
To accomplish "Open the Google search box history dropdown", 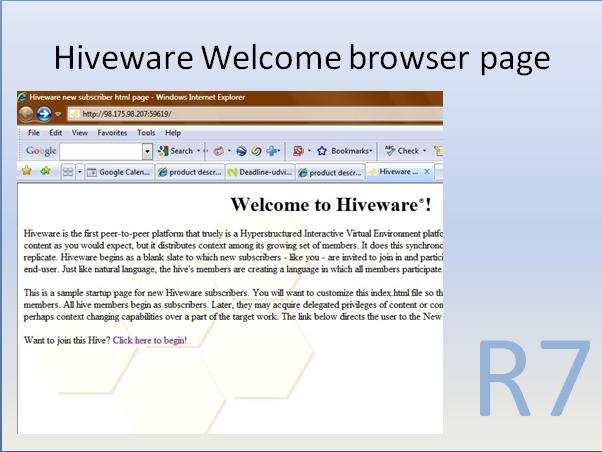I will 147,152.
